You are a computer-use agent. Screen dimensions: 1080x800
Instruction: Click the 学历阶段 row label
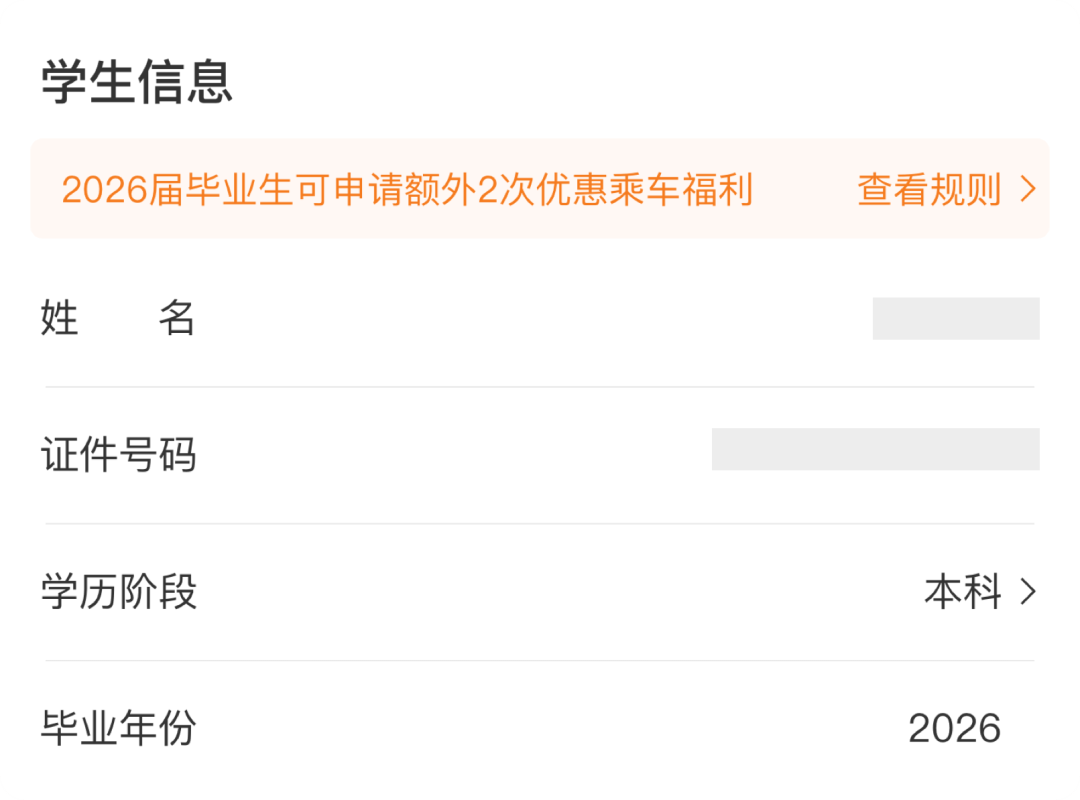[120, 591]
